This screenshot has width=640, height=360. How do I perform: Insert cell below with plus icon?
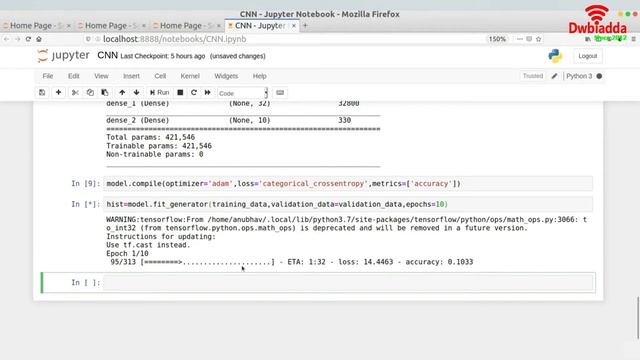pyautogui.click(x=58, y=93)
